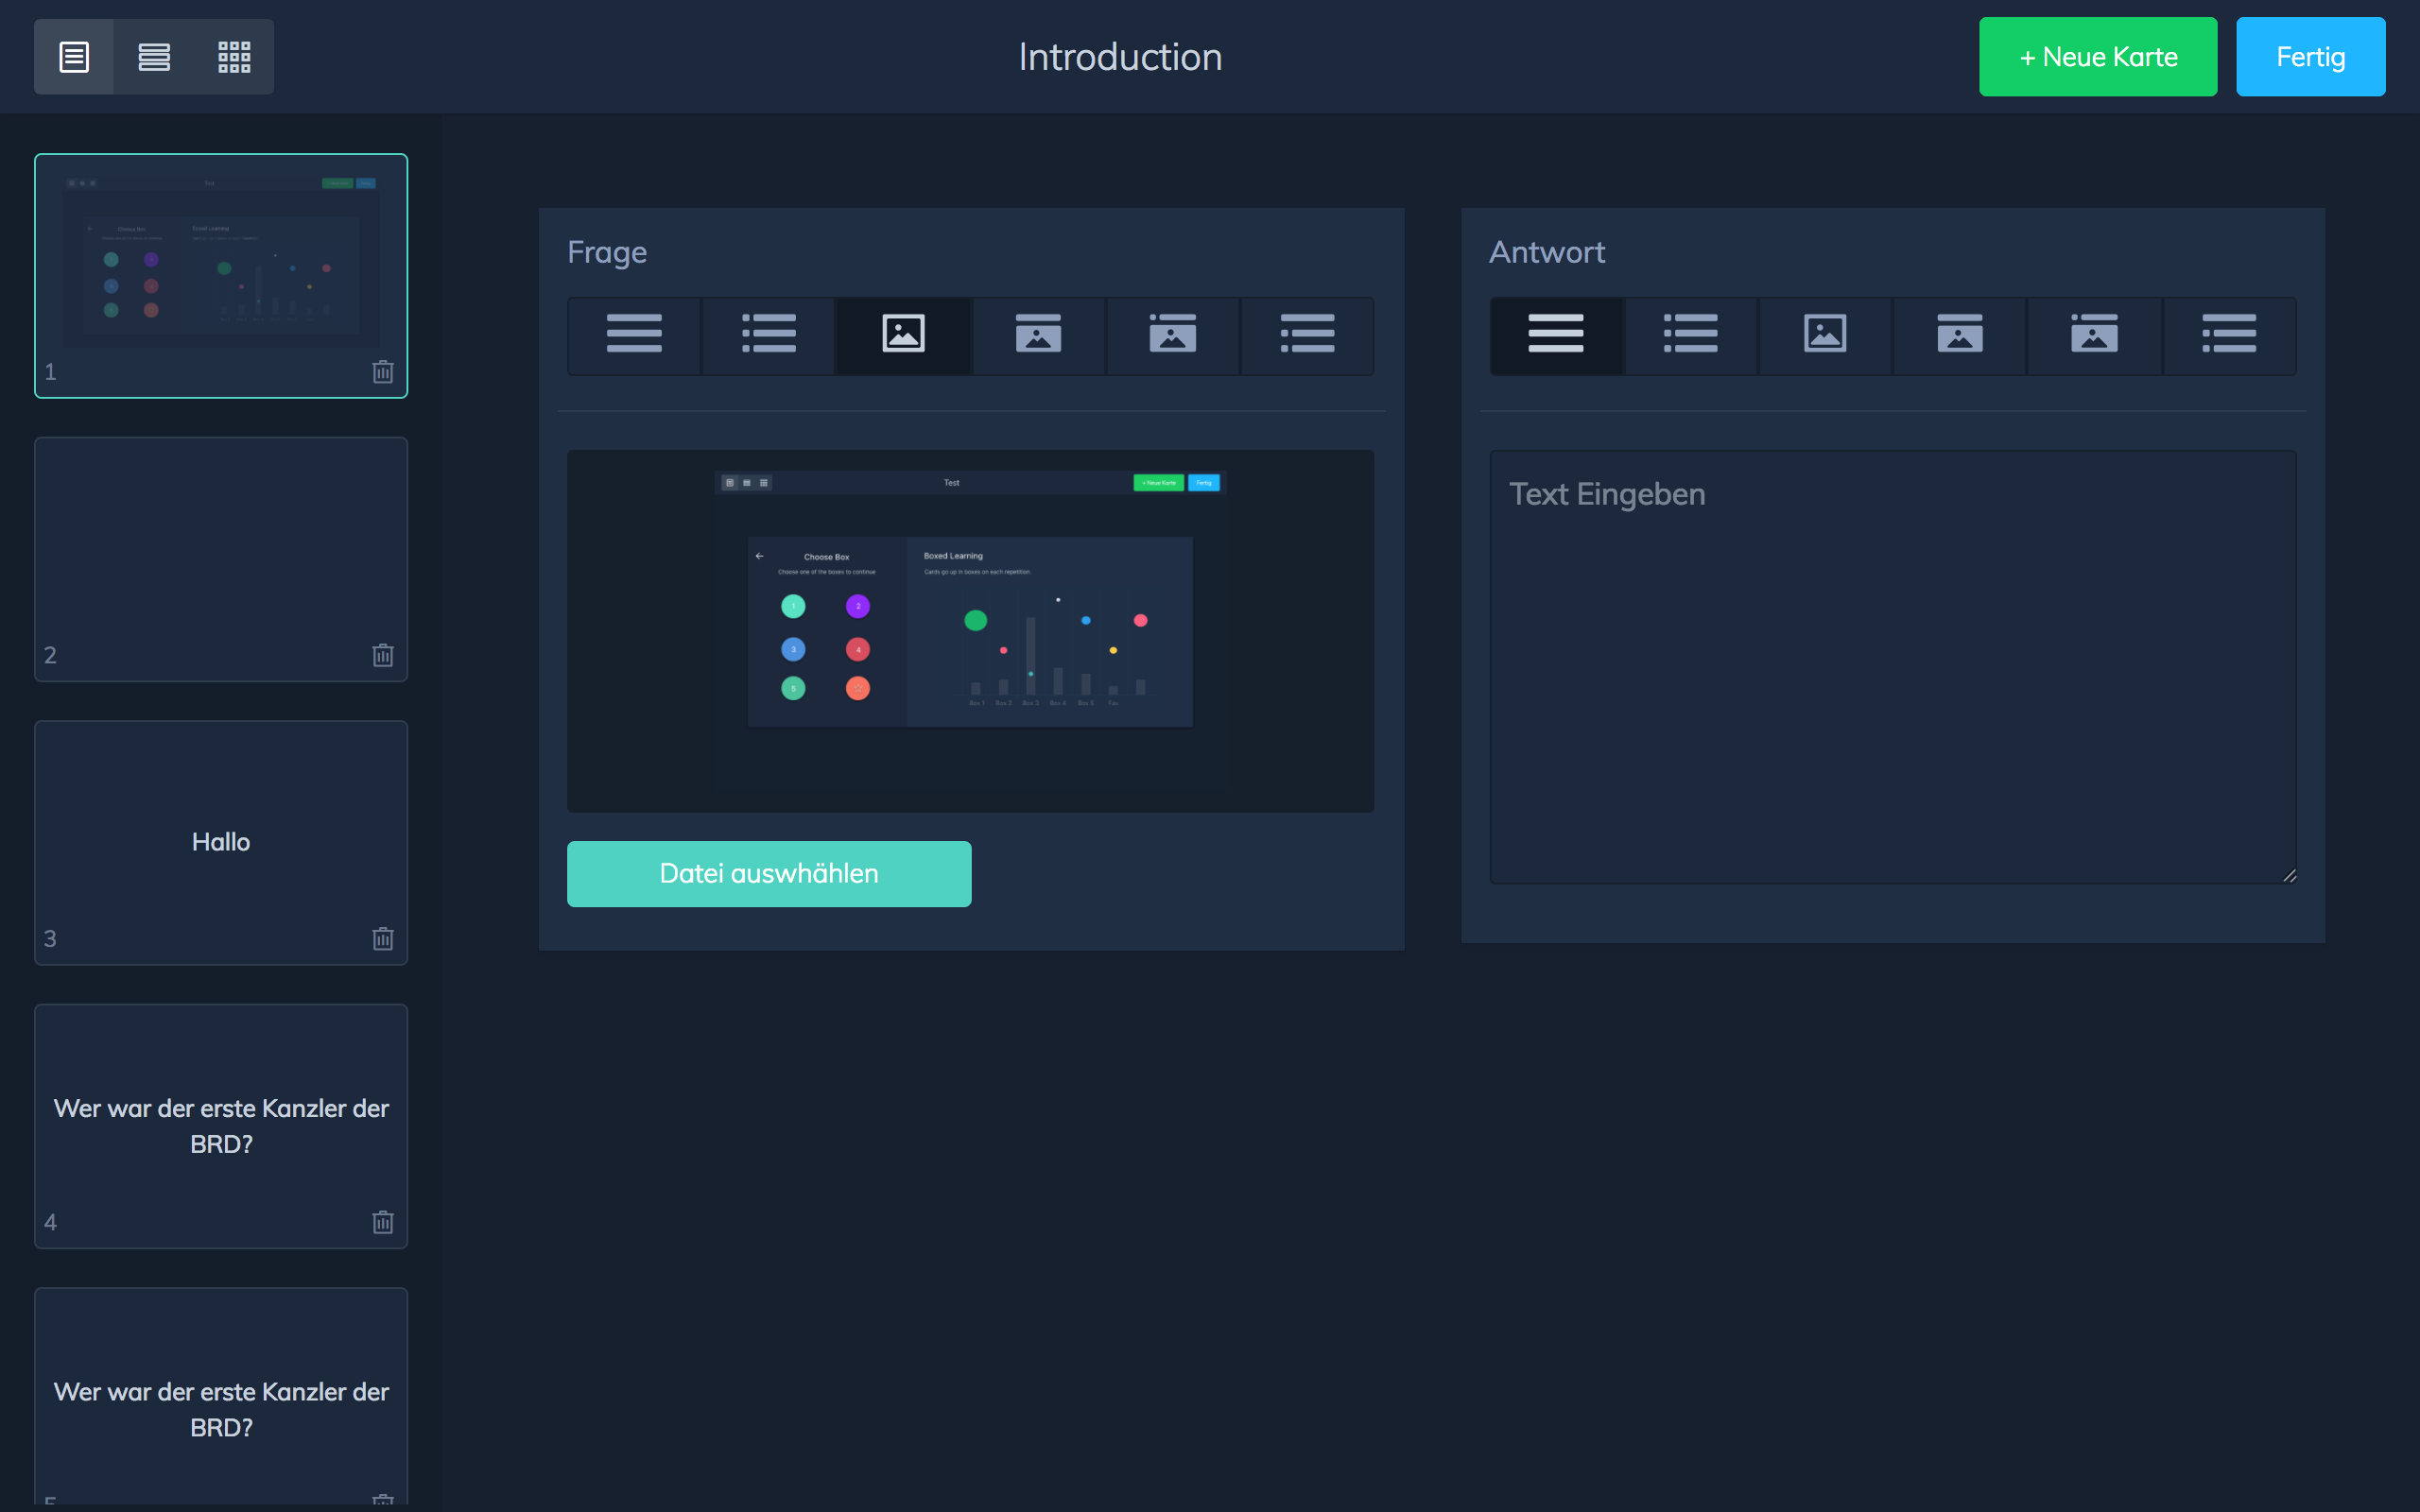This screenshot has width=2420, height=1512.
Task: Click Datei auswählen to upload image
Action: coord(768,873)
